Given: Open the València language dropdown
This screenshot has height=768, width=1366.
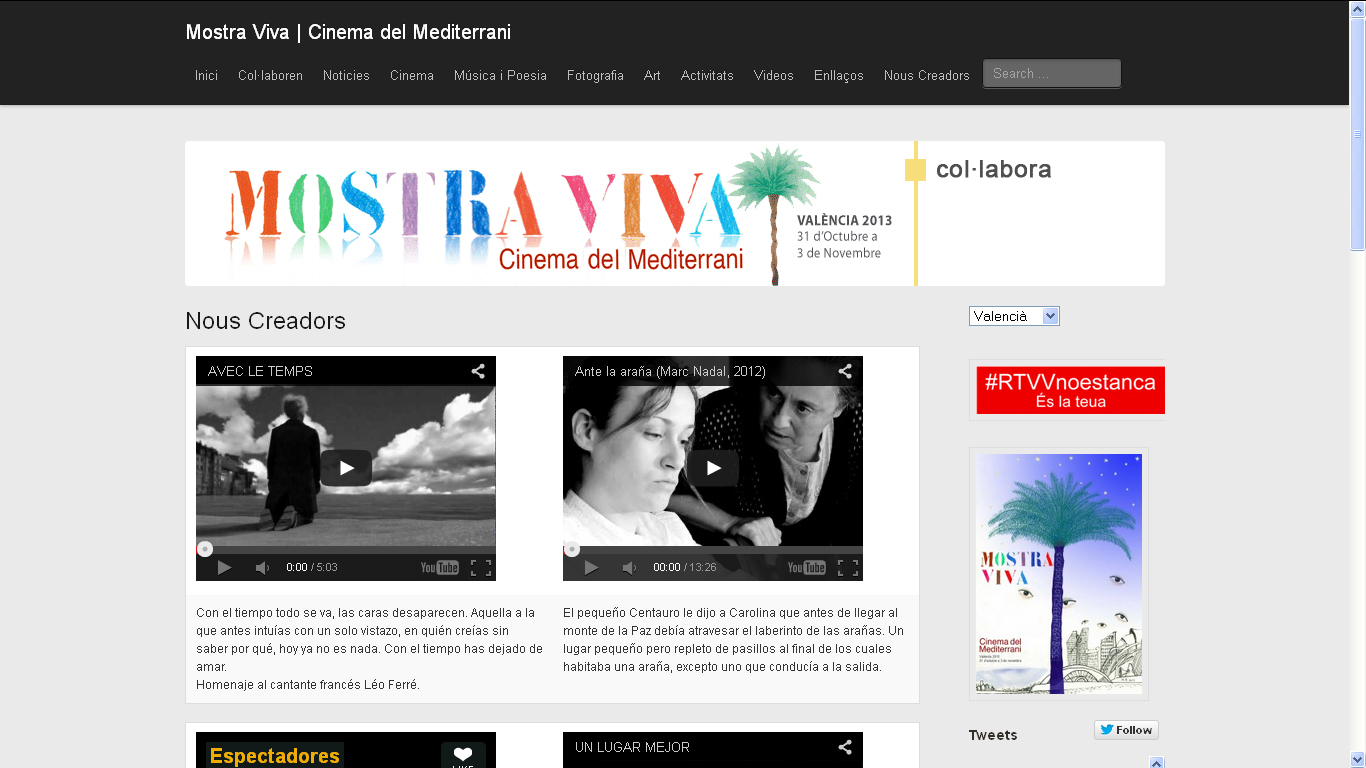Looking at the screenshot, I should 1014,316.
